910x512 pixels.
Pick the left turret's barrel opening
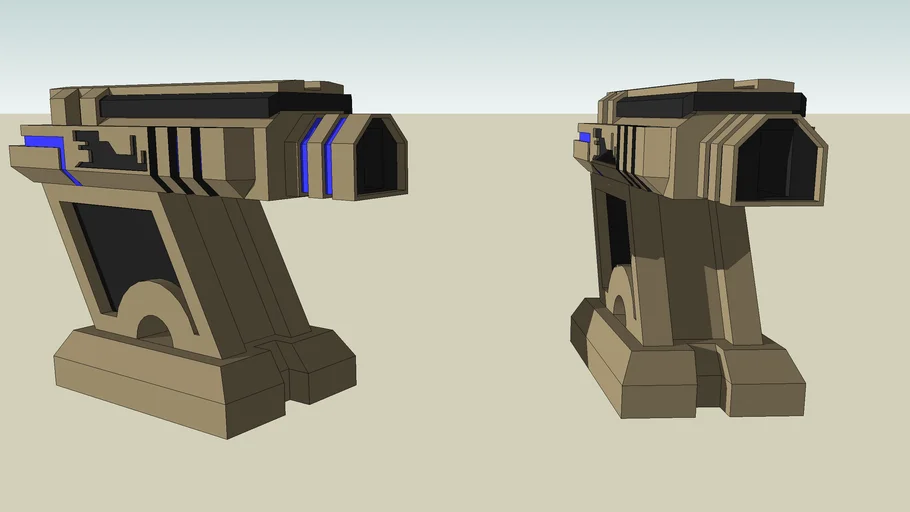click(380, 157)
